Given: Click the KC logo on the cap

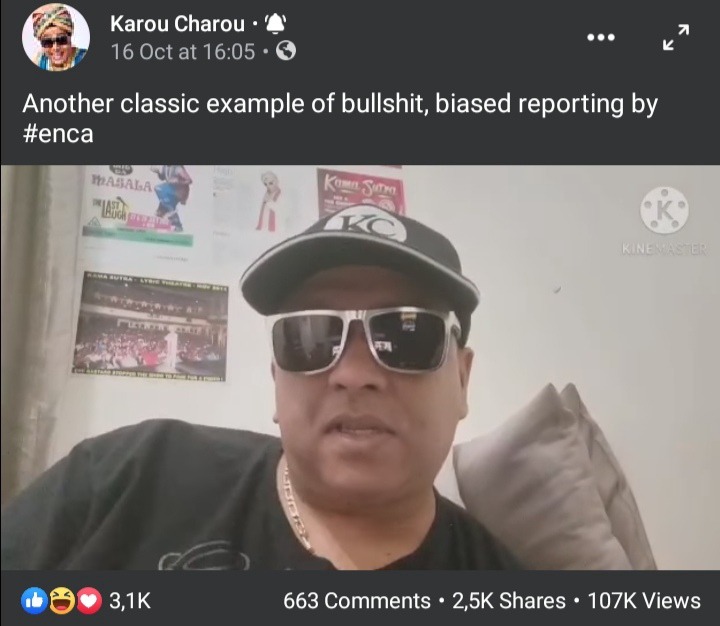Looking at the screenshot, I should point(372,227).
